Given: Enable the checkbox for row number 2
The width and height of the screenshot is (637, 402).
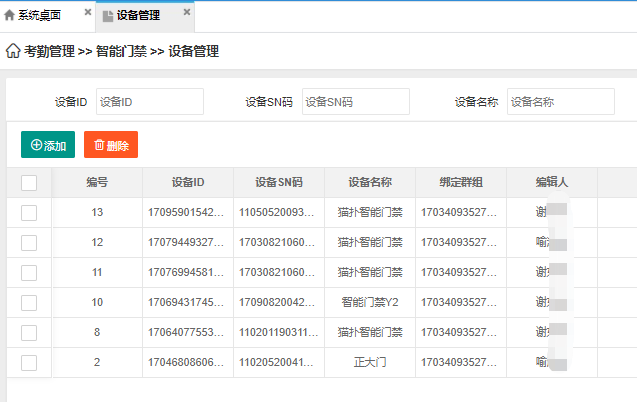Looking at the screenshot, I should click(x=29, y=362).
